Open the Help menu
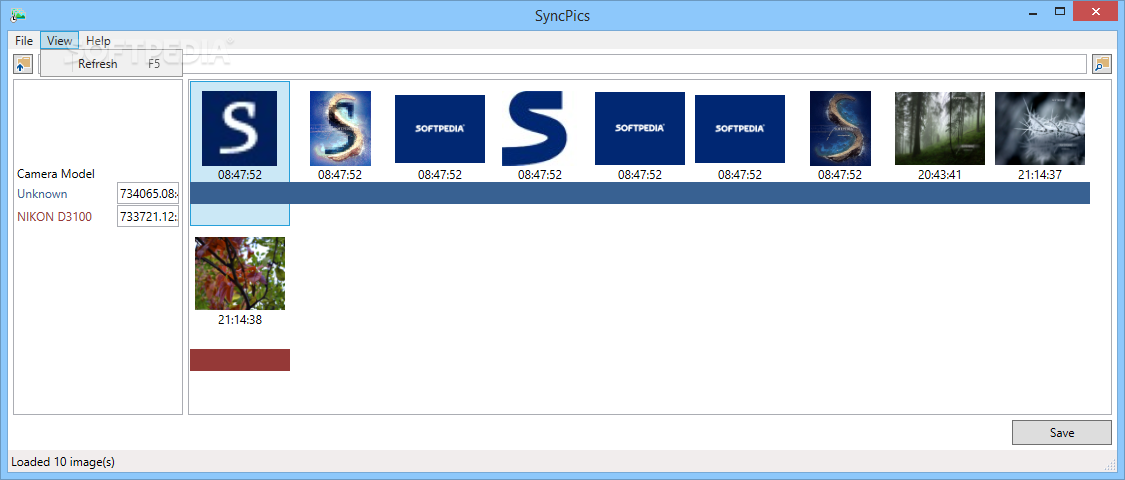Screen dimensions: 1125x480 tap(98, 41)
